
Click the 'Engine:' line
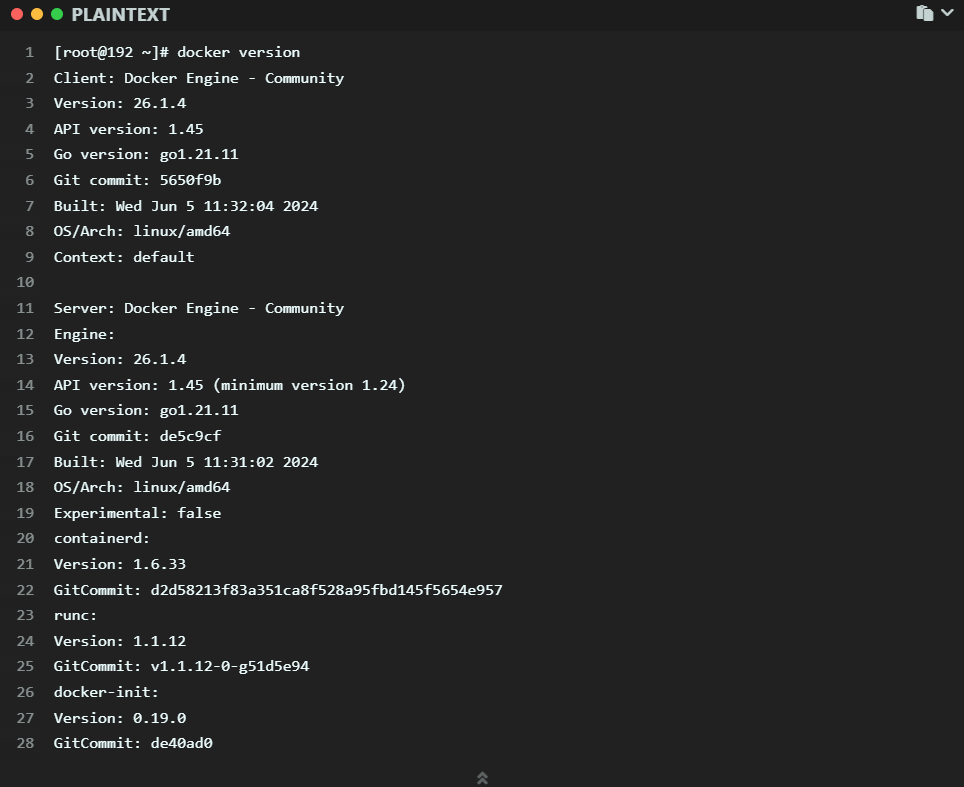click(x=84, y=334)
